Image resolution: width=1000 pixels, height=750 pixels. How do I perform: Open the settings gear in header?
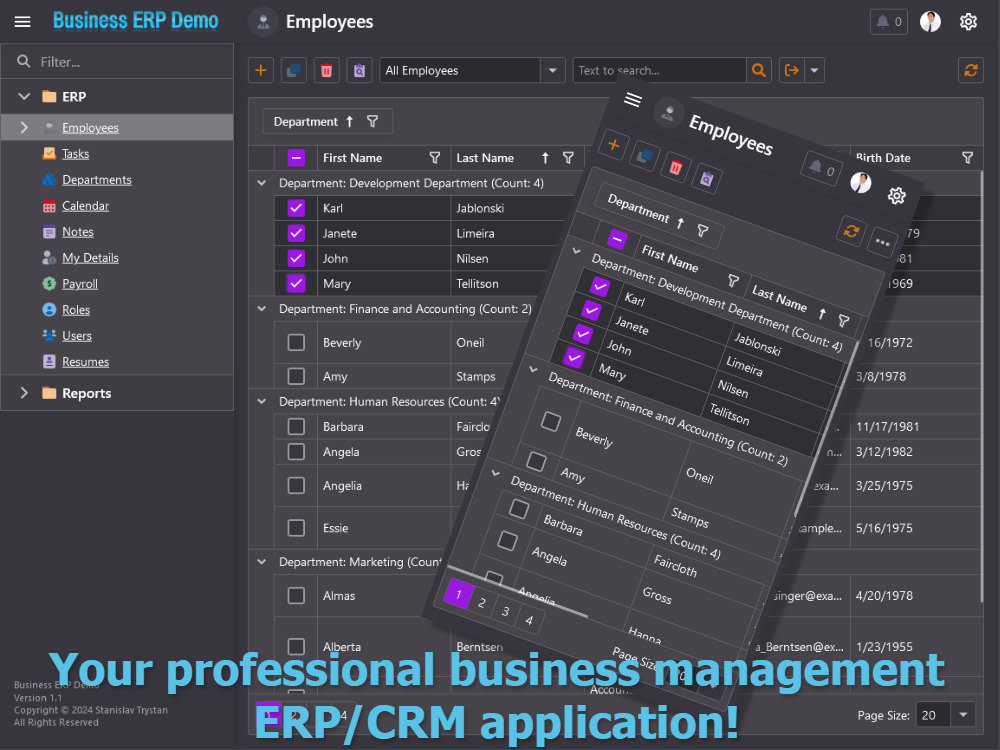coord(968,22)
